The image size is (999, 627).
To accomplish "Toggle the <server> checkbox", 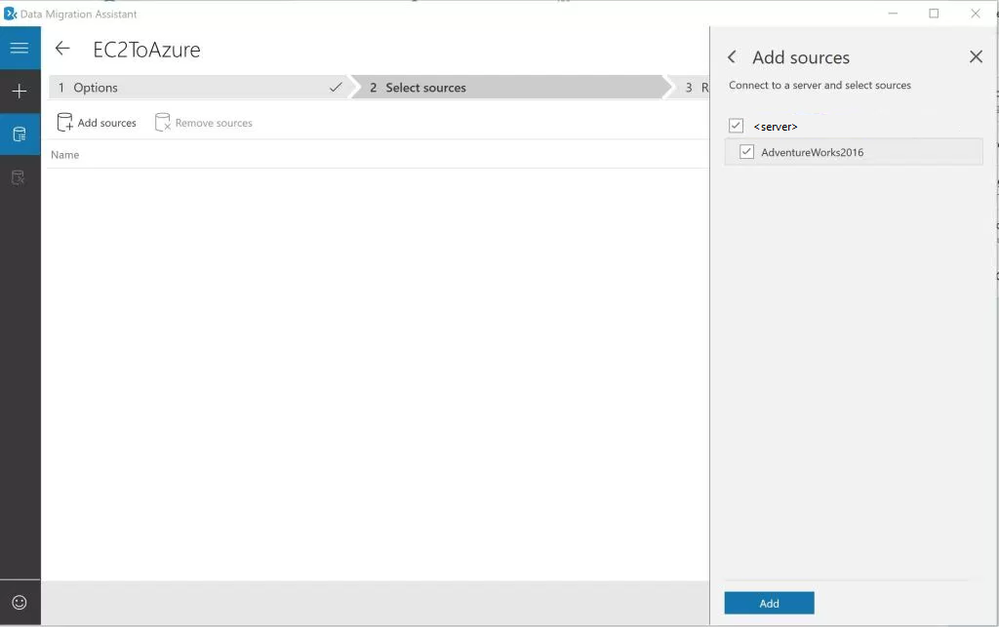I will pyautogui.click(x=736, y=126).
